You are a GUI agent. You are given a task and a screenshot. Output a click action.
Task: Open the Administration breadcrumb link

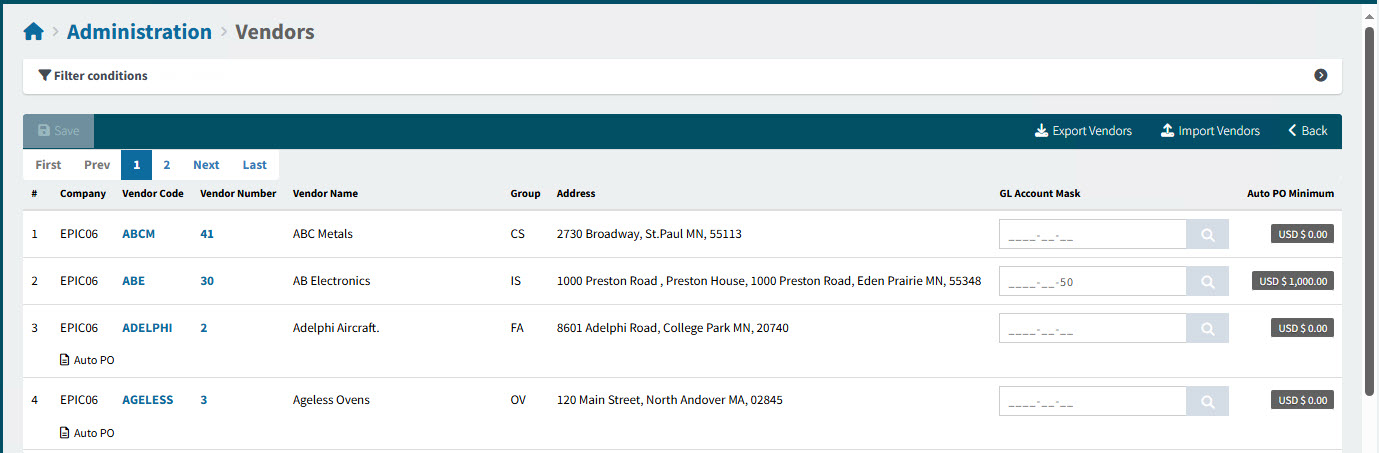point(139,32)
